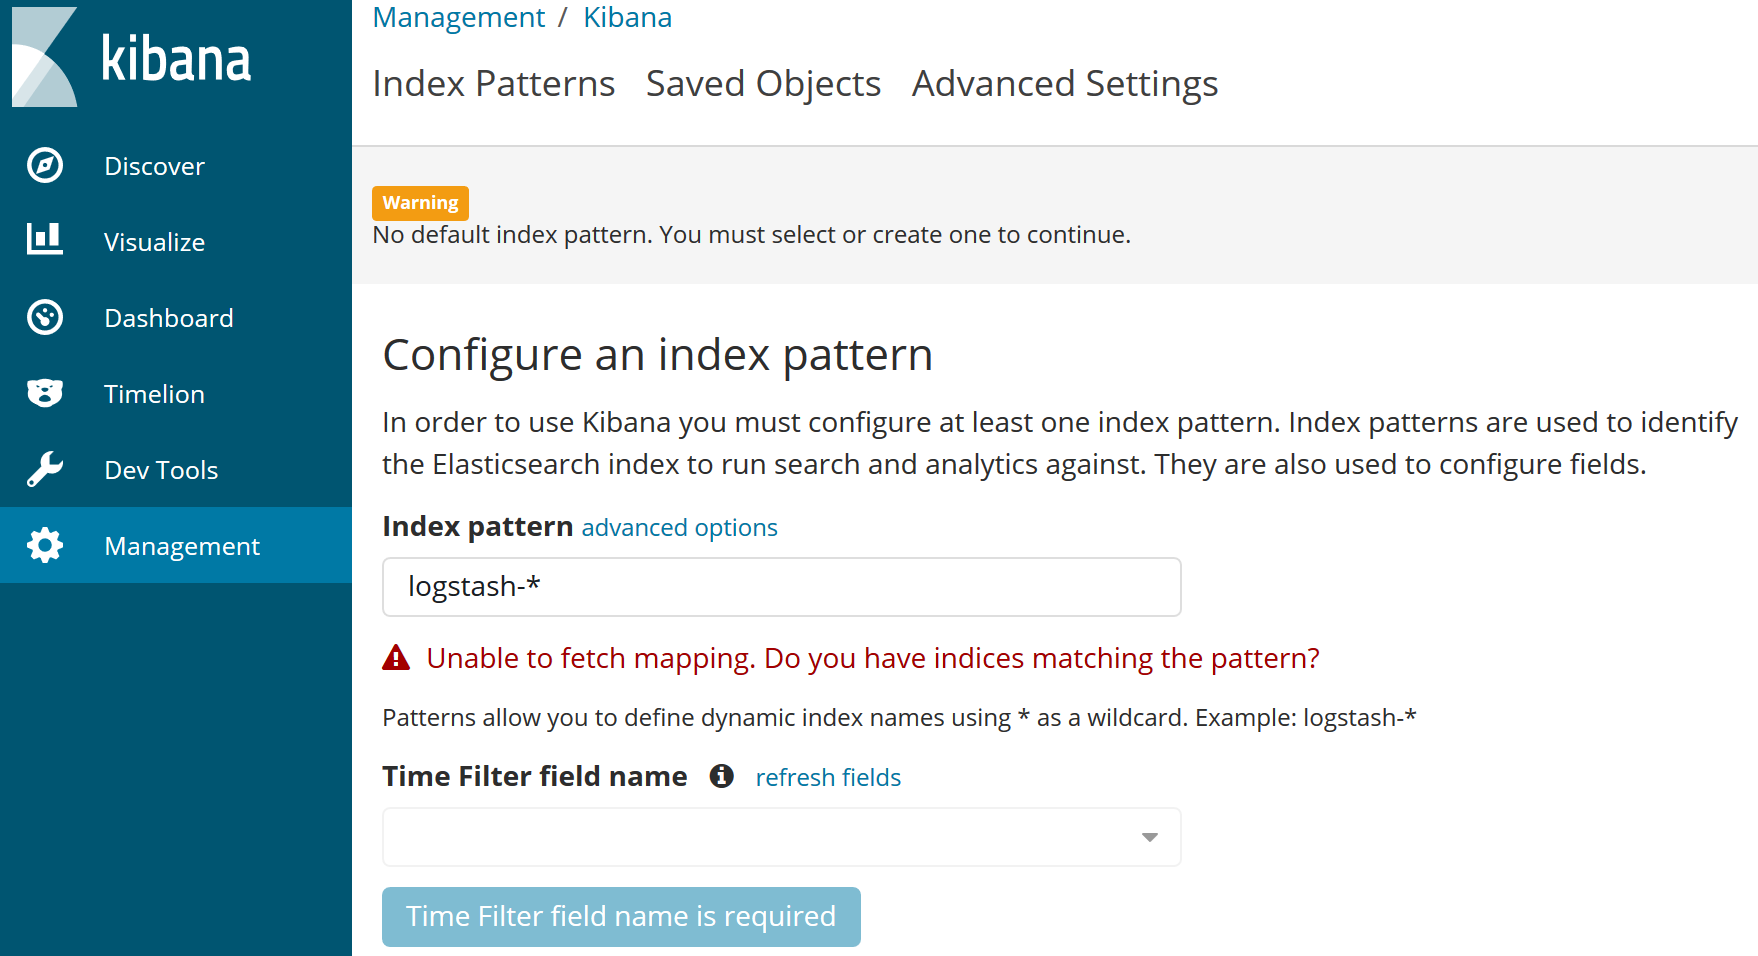Switch to the Saved Objects tab
Image resolution: width=1758 pixels, height=956 pixels.
point(763,84)
